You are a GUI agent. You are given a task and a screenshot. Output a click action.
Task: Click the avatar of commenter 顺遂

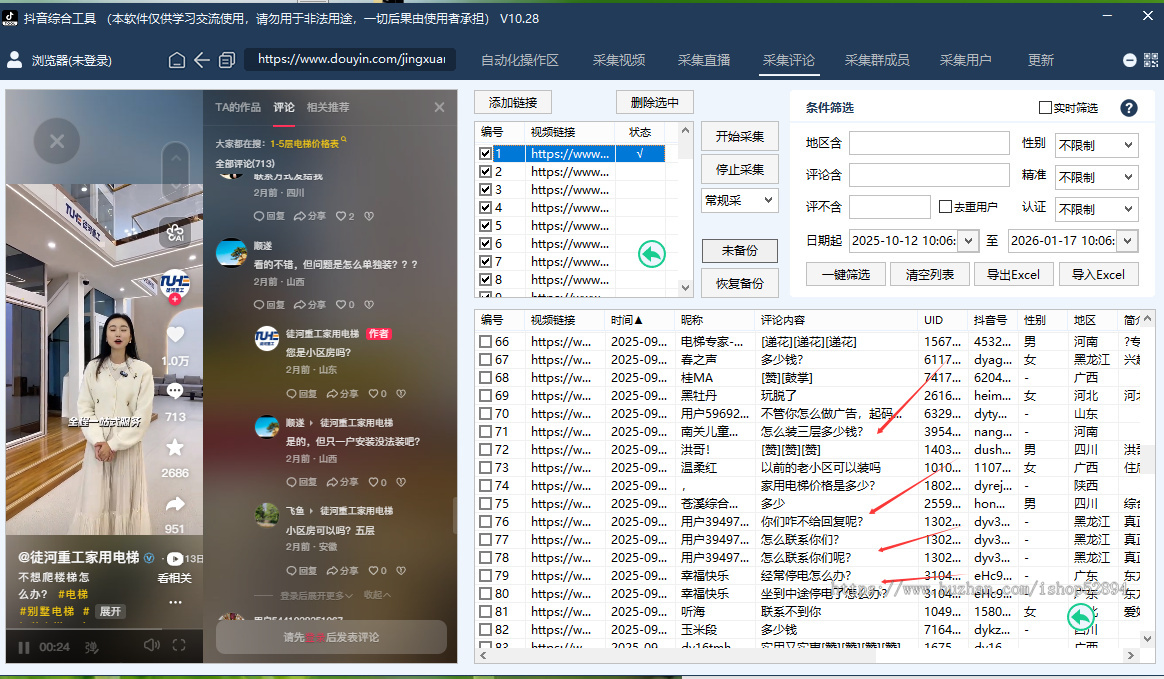(231, 252)
